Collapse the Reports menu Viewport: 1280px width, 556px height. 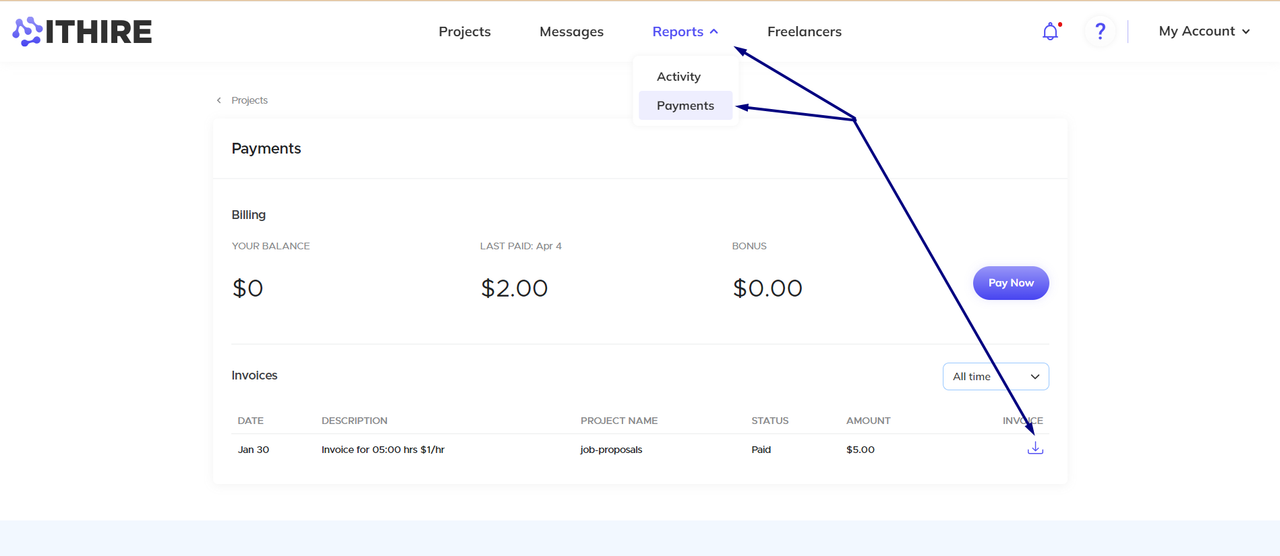pos(685,32)
